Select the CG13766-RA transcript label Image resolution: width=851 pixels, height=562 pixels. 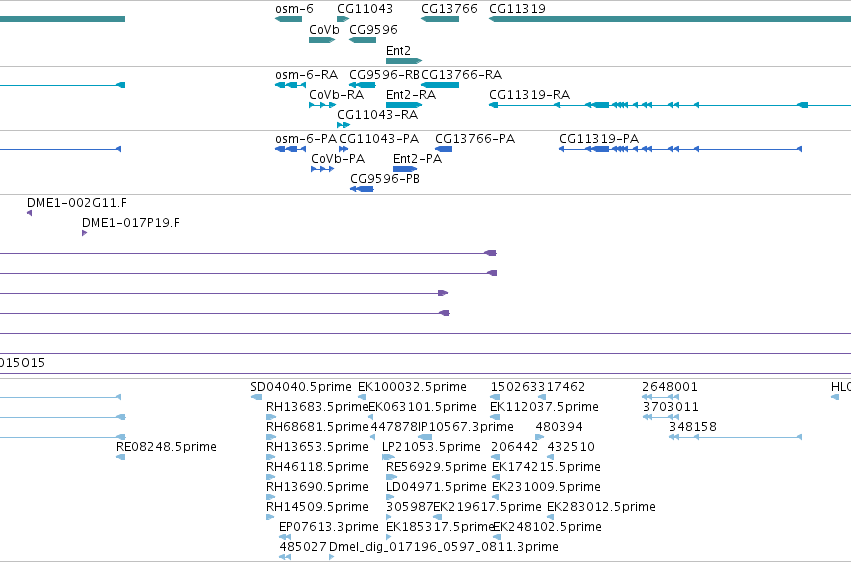(461, 74)
